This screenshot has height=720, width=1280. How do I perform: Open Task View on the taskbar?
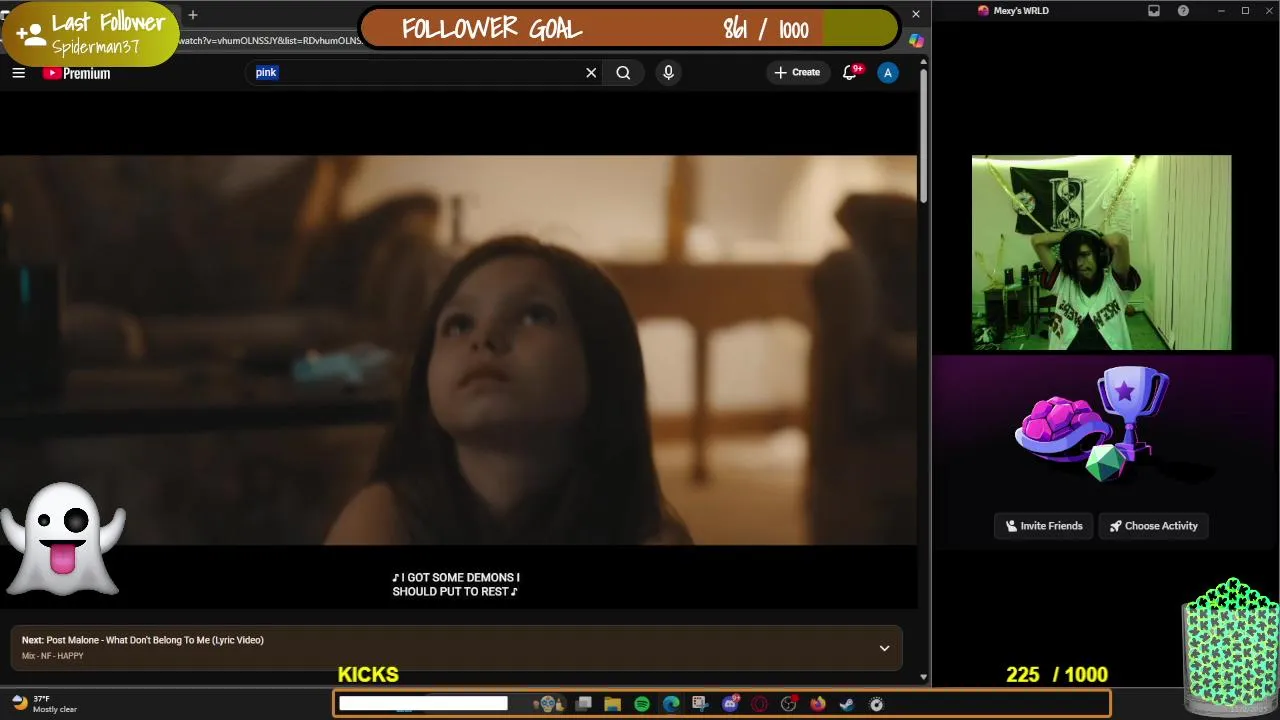[584, 704]
